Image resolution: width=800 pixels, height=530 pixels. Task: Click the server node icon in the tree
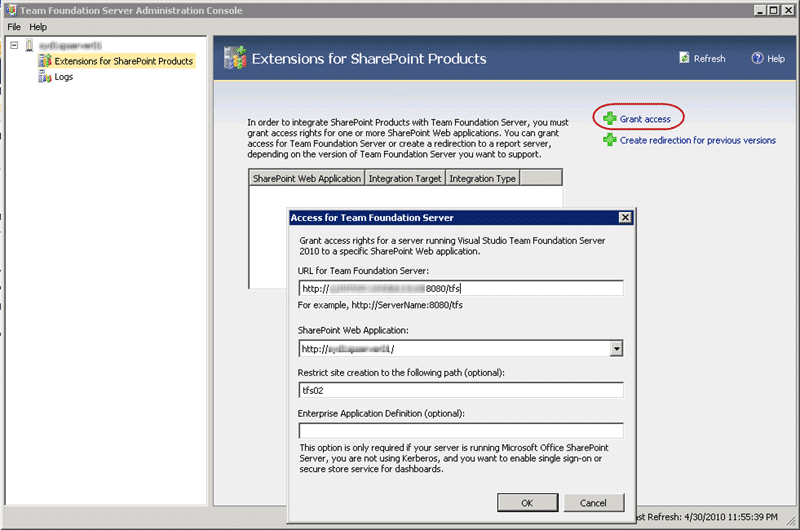pos(30,45)
